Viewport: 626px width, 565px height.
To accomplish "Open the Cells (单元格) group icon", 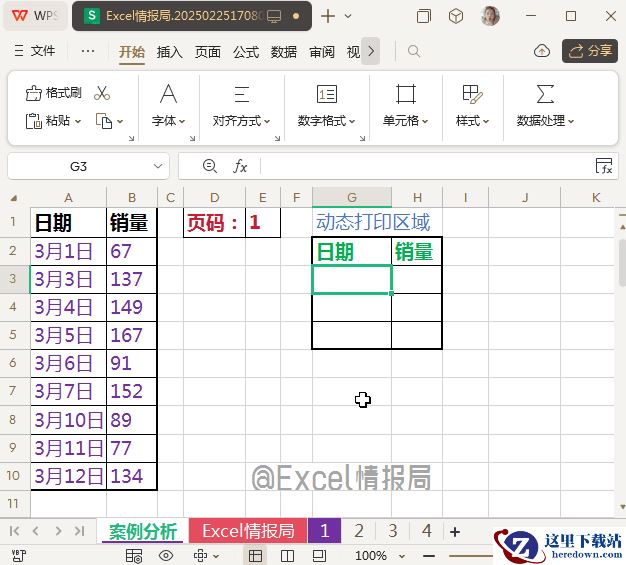I will [406, 94].
